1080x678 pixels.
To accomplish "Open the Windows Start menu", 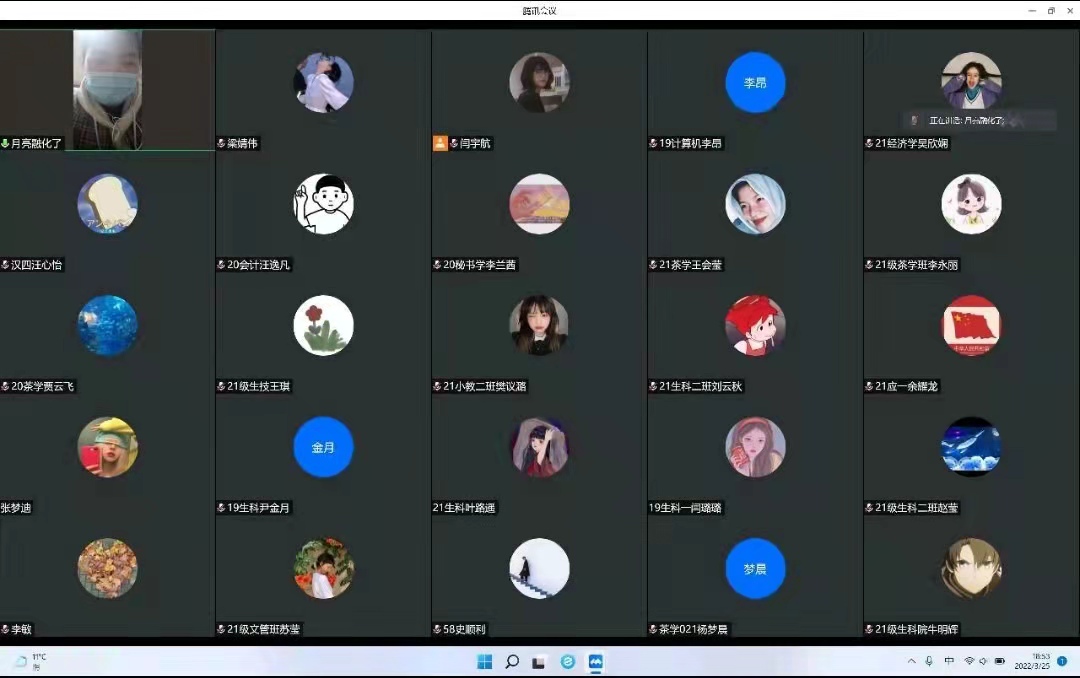I will click(x=485, y=661).
